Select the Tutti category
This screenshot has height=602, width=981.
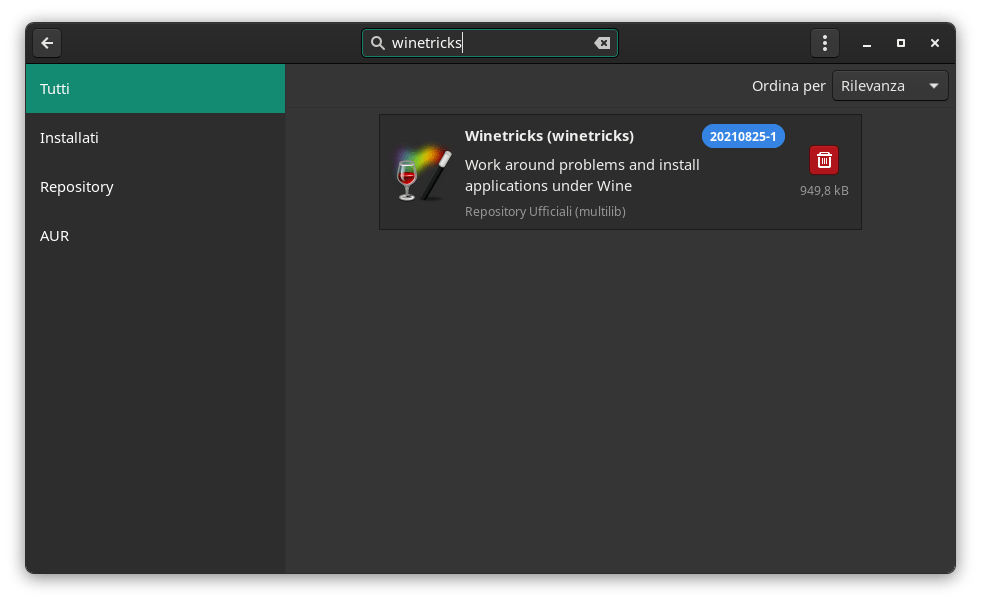[155, 89]
